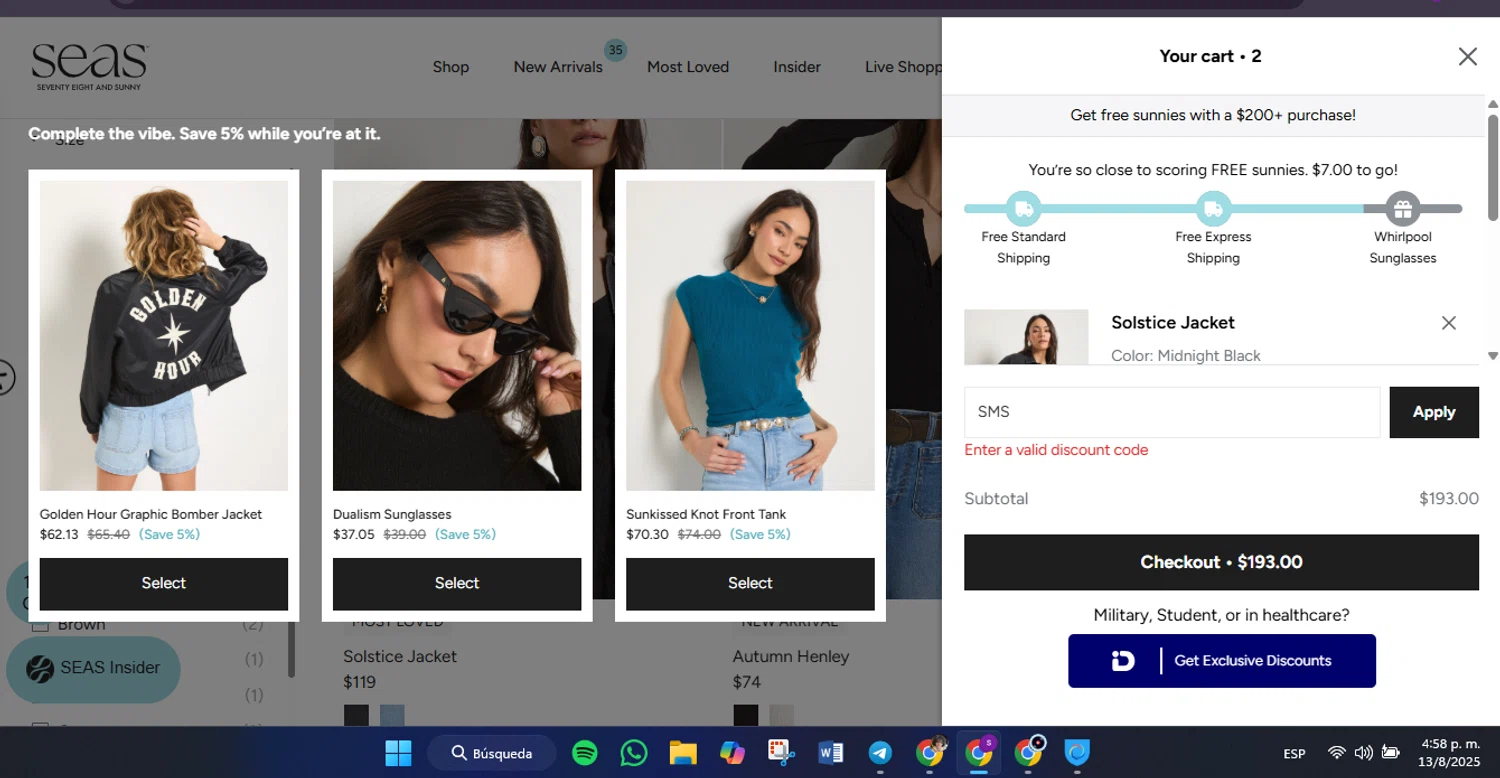Click the cart scroll-down arrow
Screen dimensions: 1500x778
tap(1493, 355)
